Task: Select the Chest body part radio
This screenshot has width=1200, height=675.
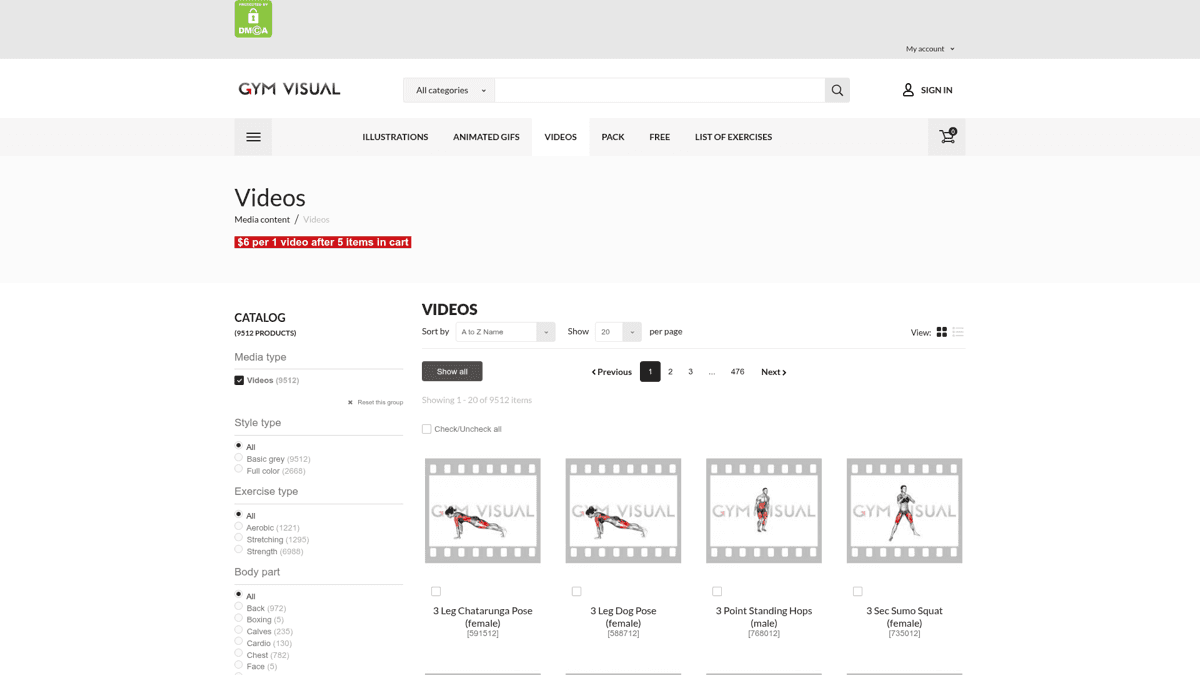Action: point(238,654)
